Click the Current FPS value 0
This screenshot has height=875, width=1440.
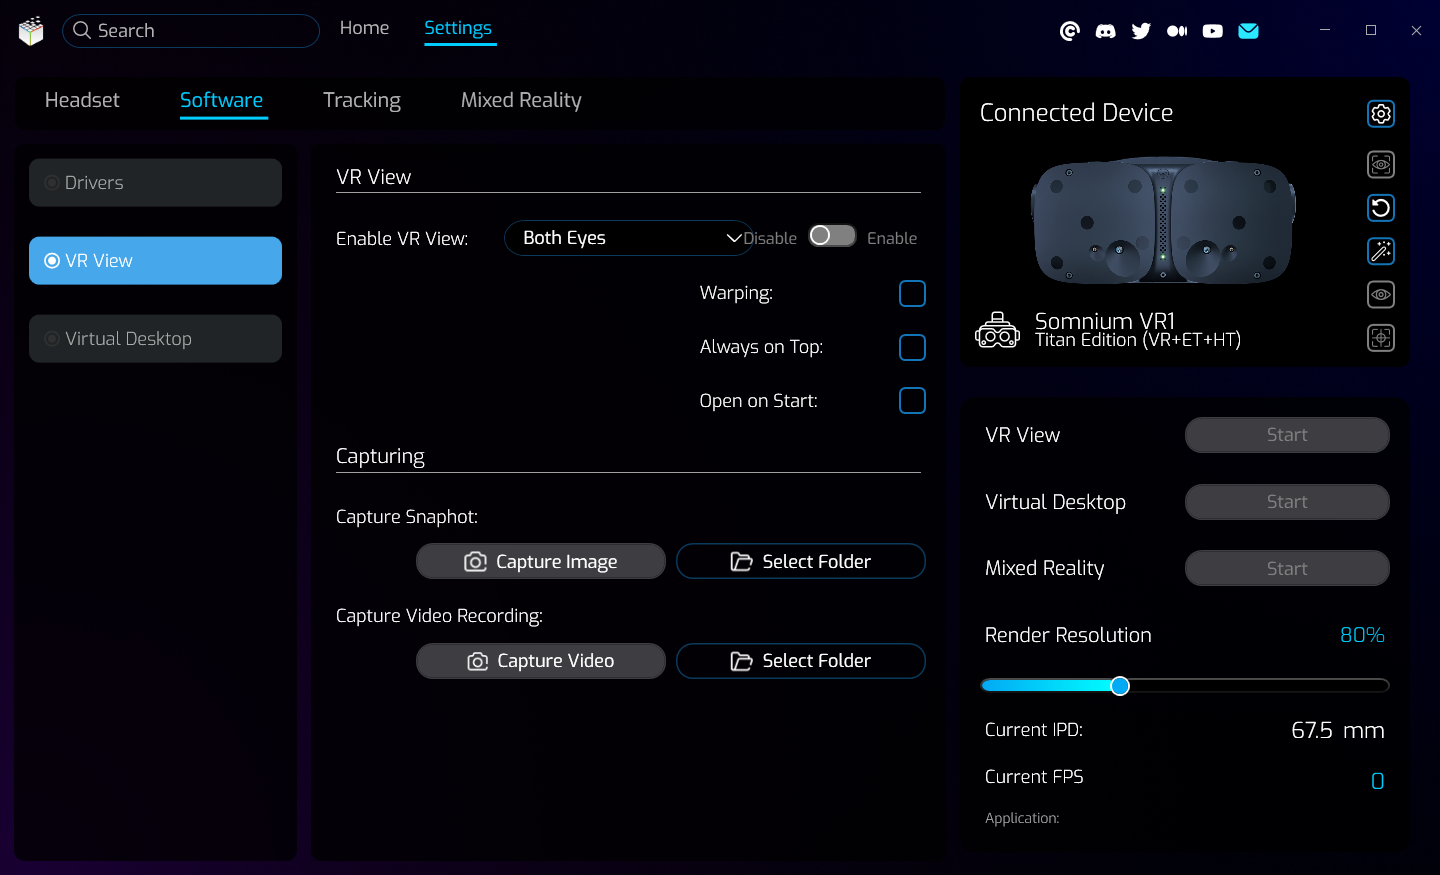(x=1377, y=781)
